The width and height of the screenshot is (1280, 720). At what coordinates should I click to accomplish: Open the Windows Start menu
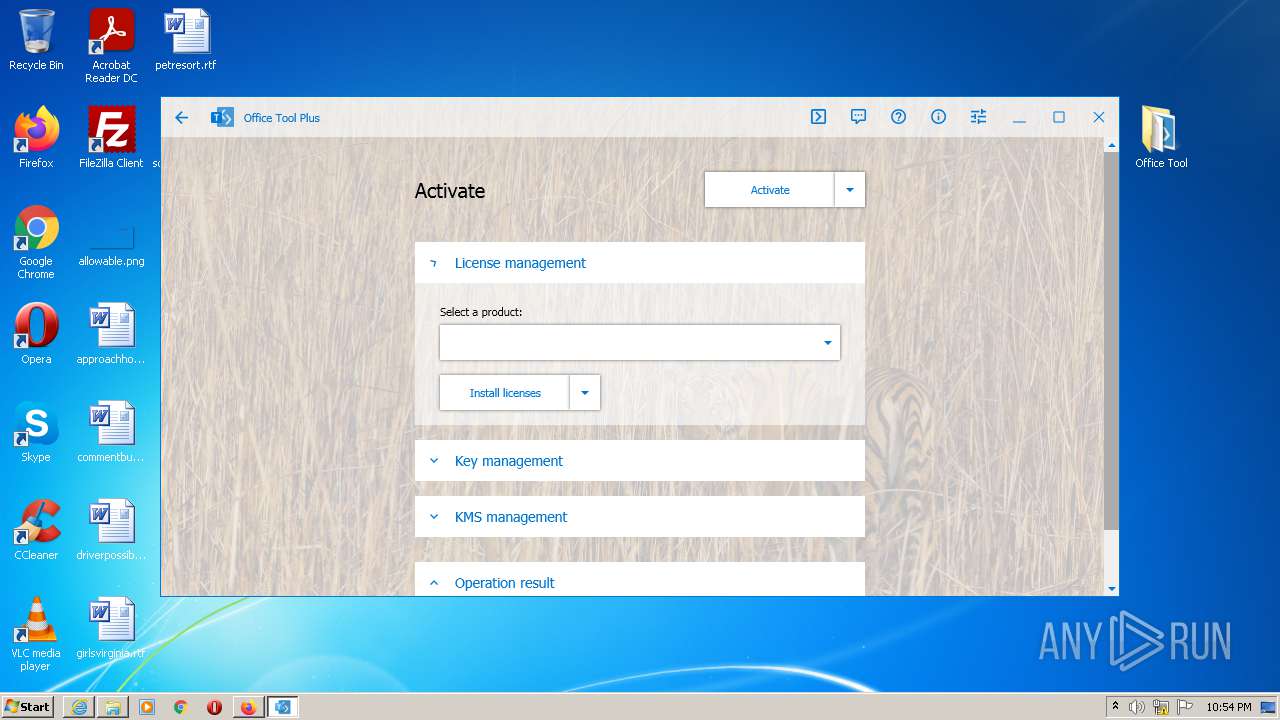pyautogui.click(x=28, y=706)
